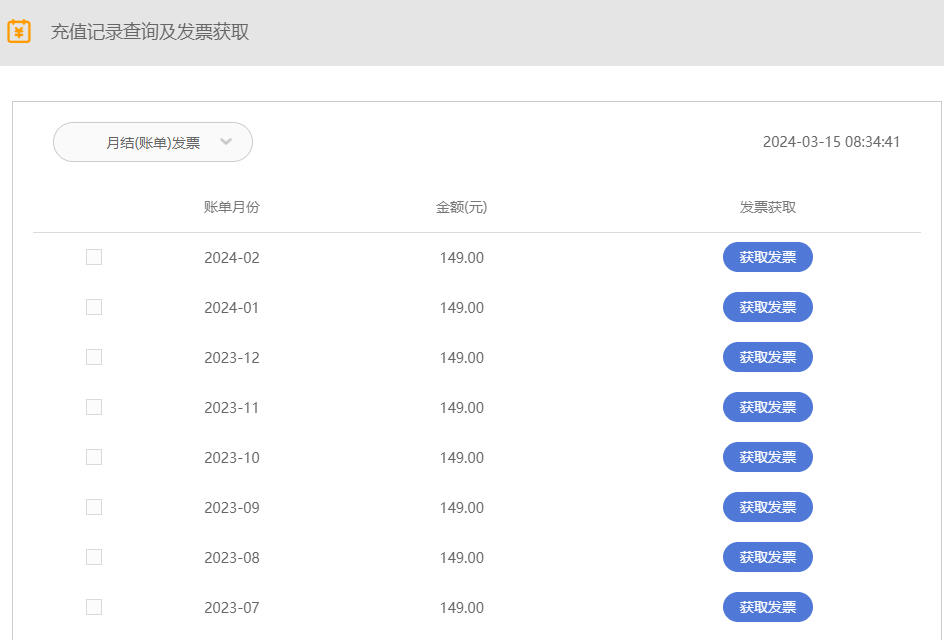Click the 金额(元) column header
Screen dimensions: 944x640
click(x=461, y=207)
